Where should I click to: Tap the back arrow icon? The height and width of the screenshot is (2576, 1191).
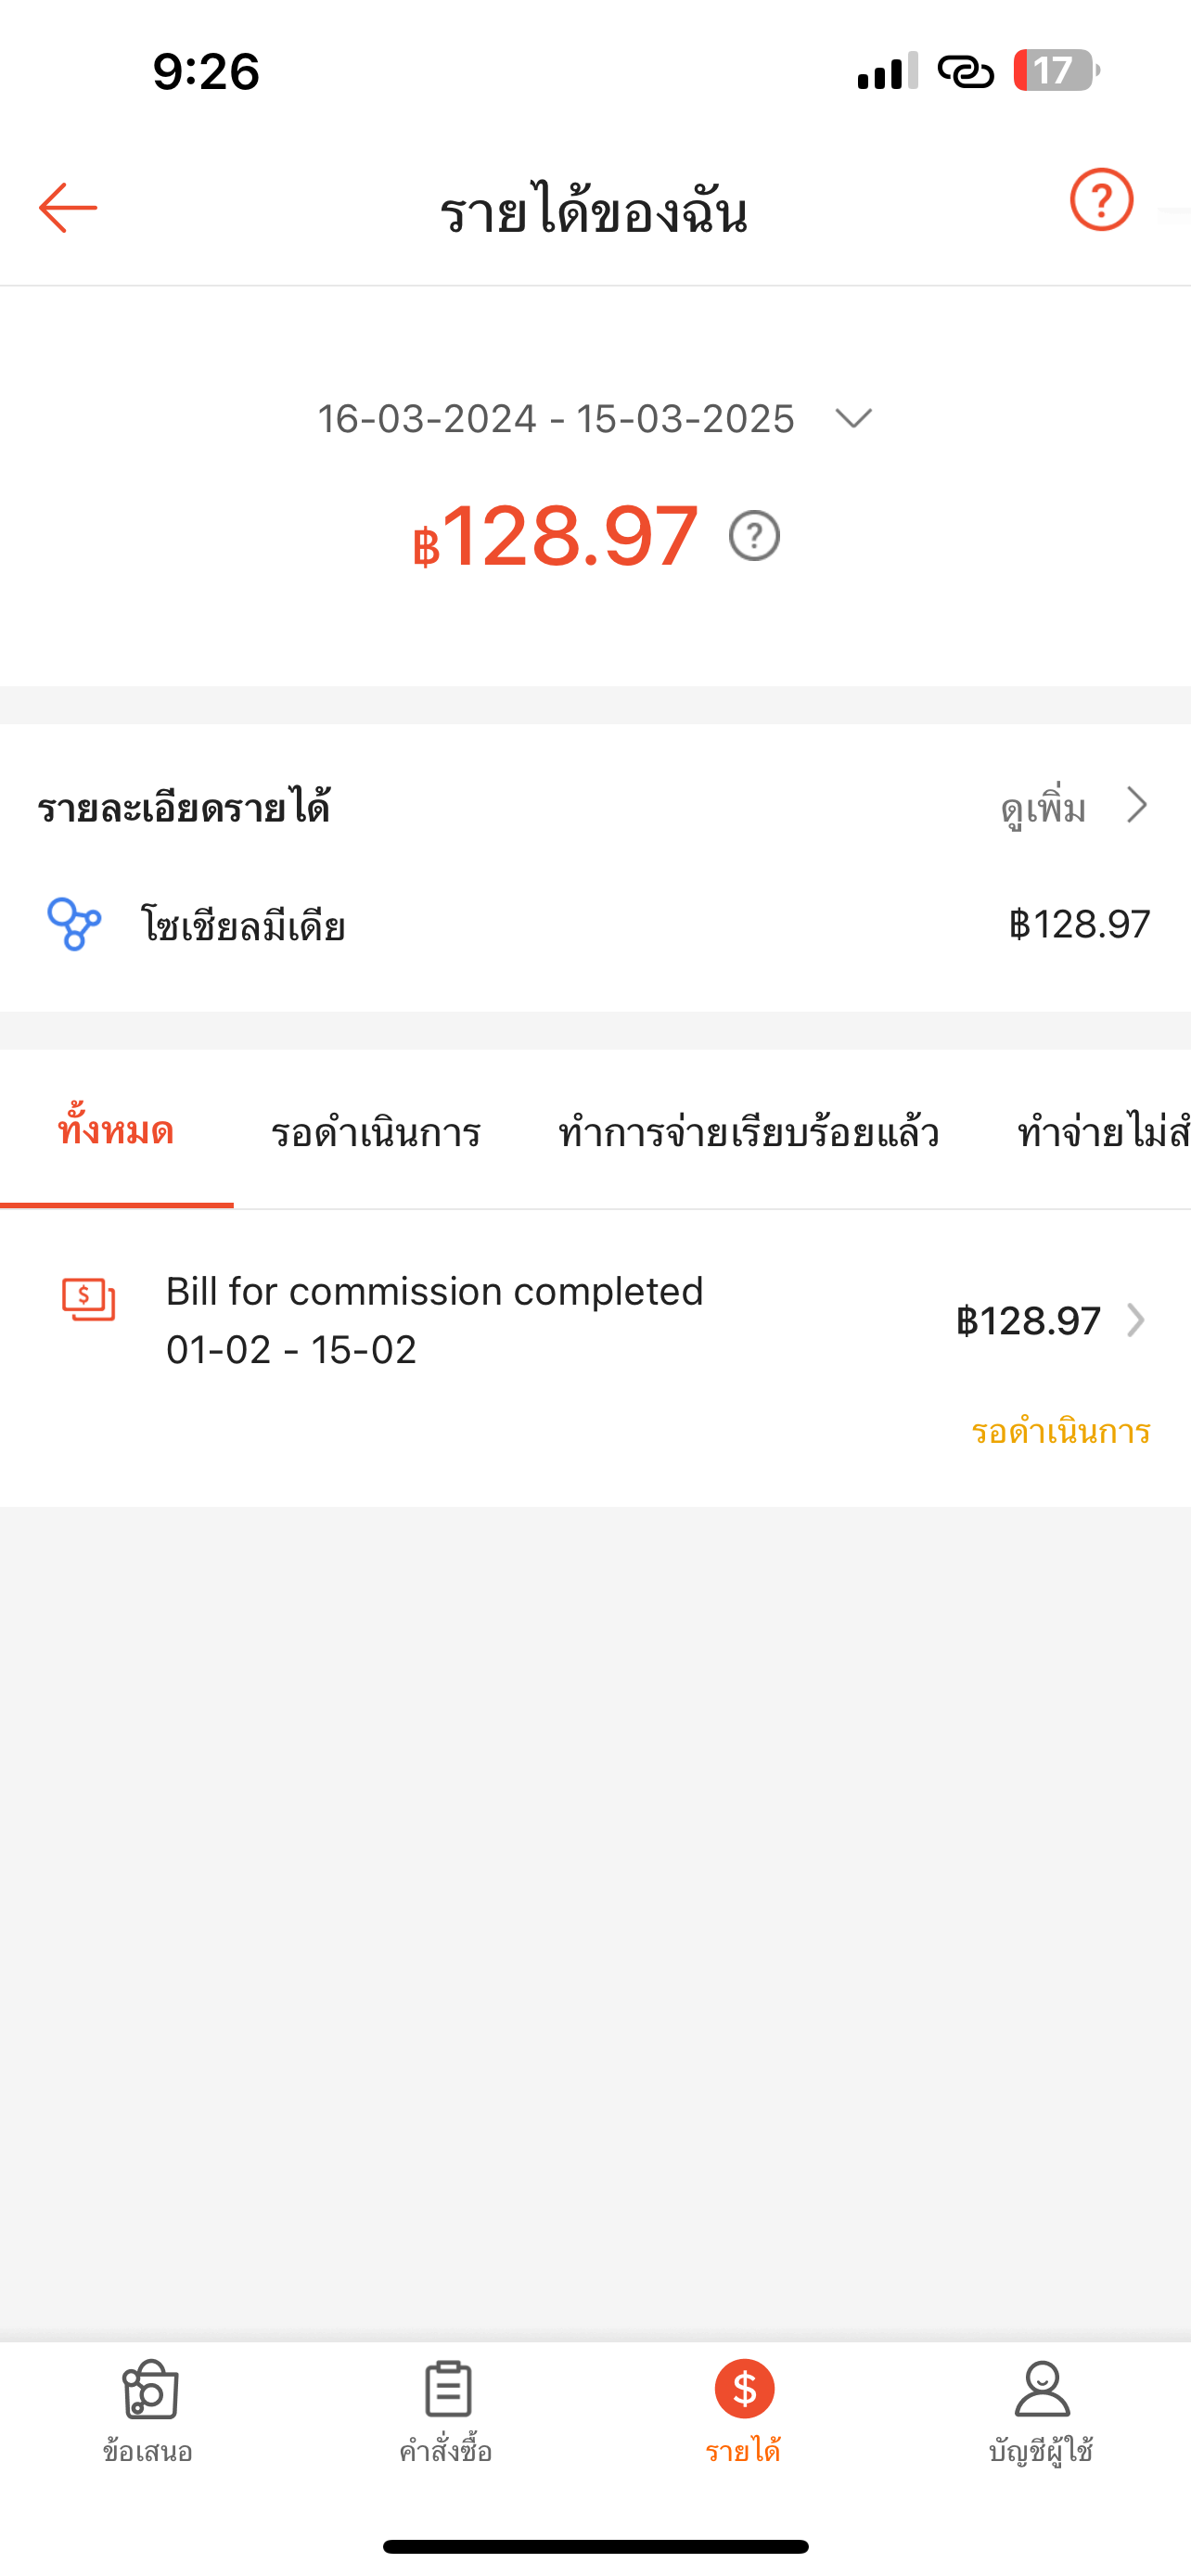pyautogui.click(x=68, y=208)
